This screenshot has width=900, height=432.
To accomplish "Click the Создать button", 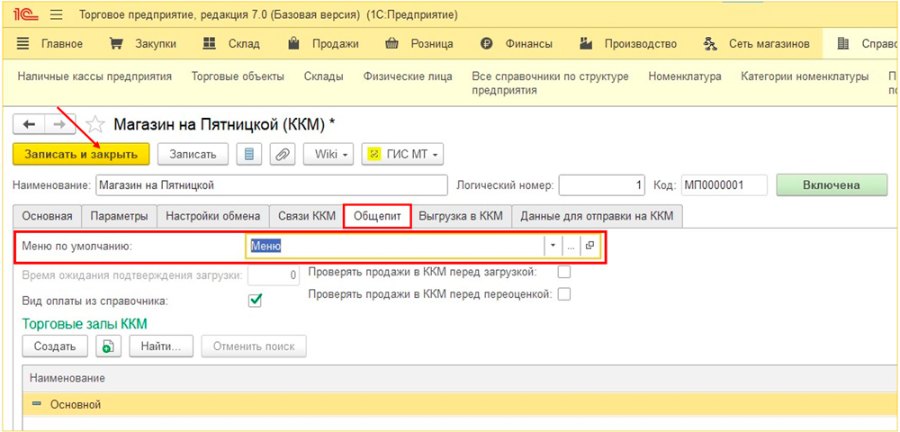I will point(55,346).
